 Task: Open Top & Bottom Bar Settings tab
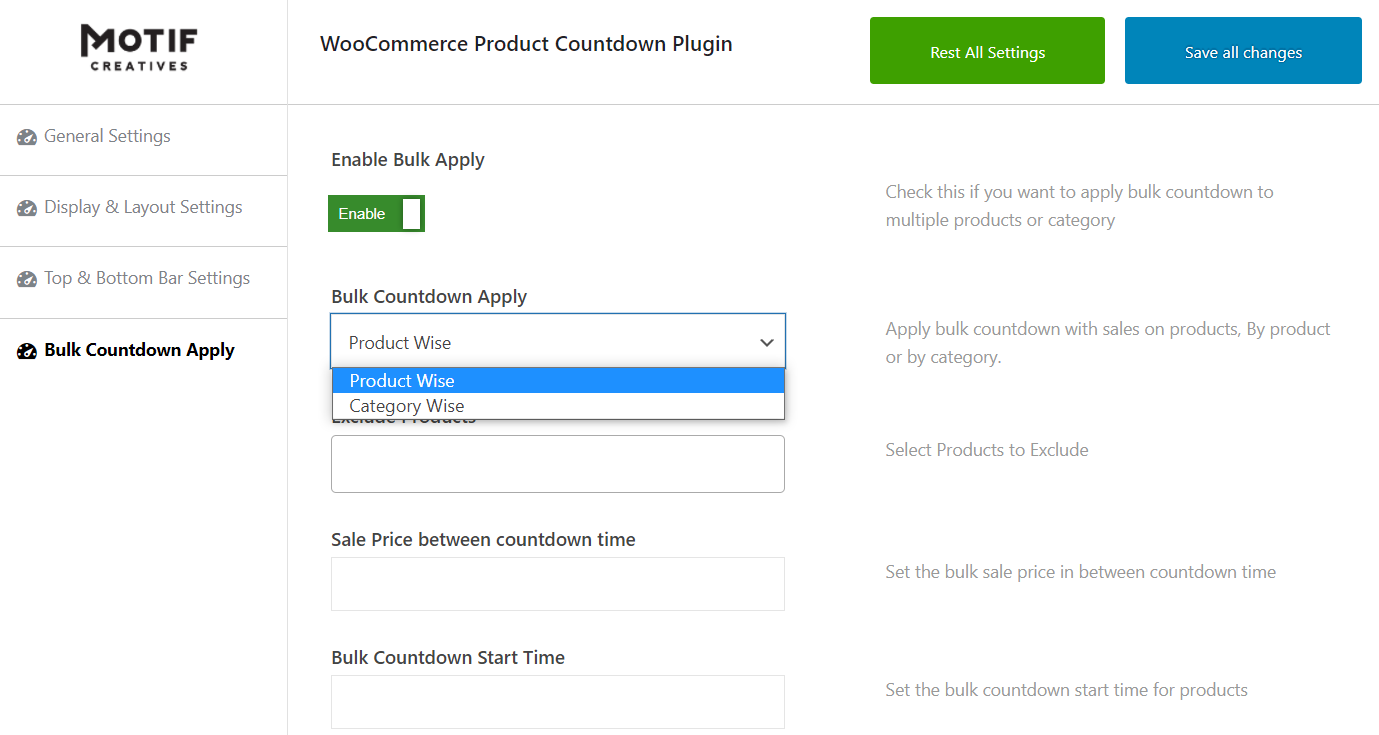click(x=143, y=282)
